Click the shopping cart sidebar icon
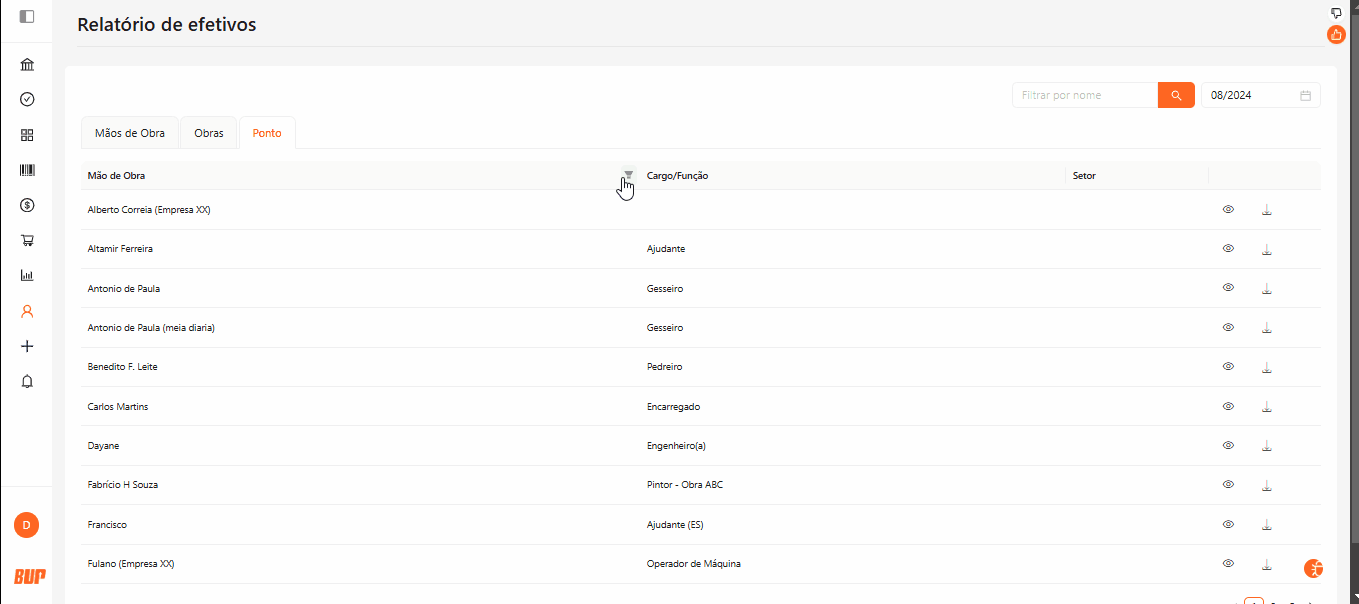Screen dimensions: 1359x604 (x=27, y=240)
